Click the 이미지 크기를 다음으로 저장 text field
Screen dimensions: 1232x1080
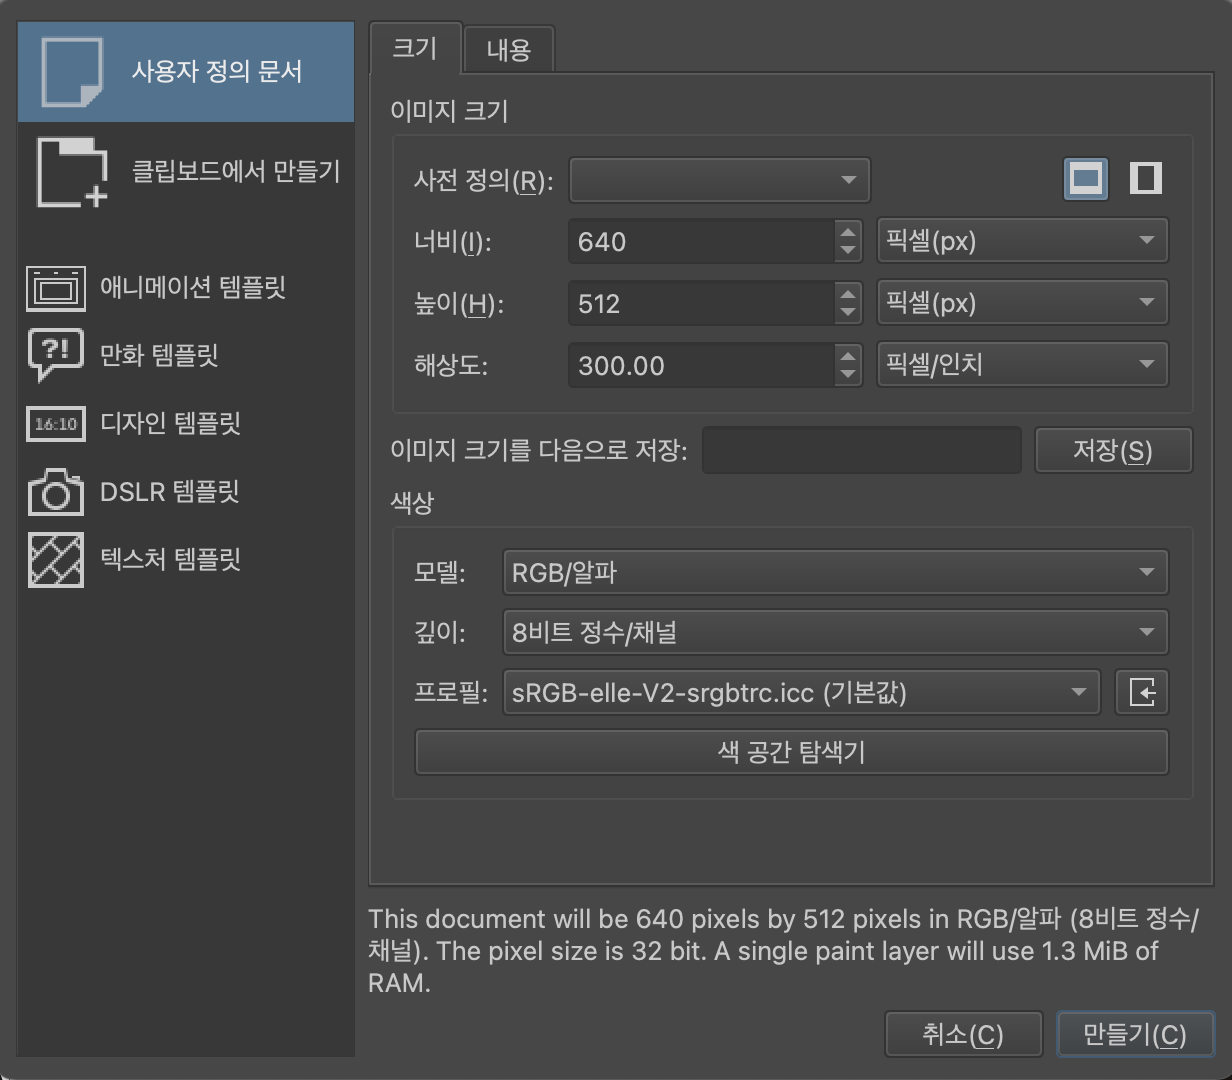861,450
